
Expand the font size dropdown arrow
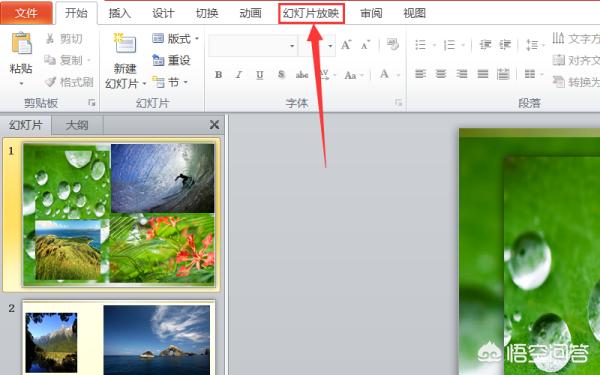click(330, 46)
